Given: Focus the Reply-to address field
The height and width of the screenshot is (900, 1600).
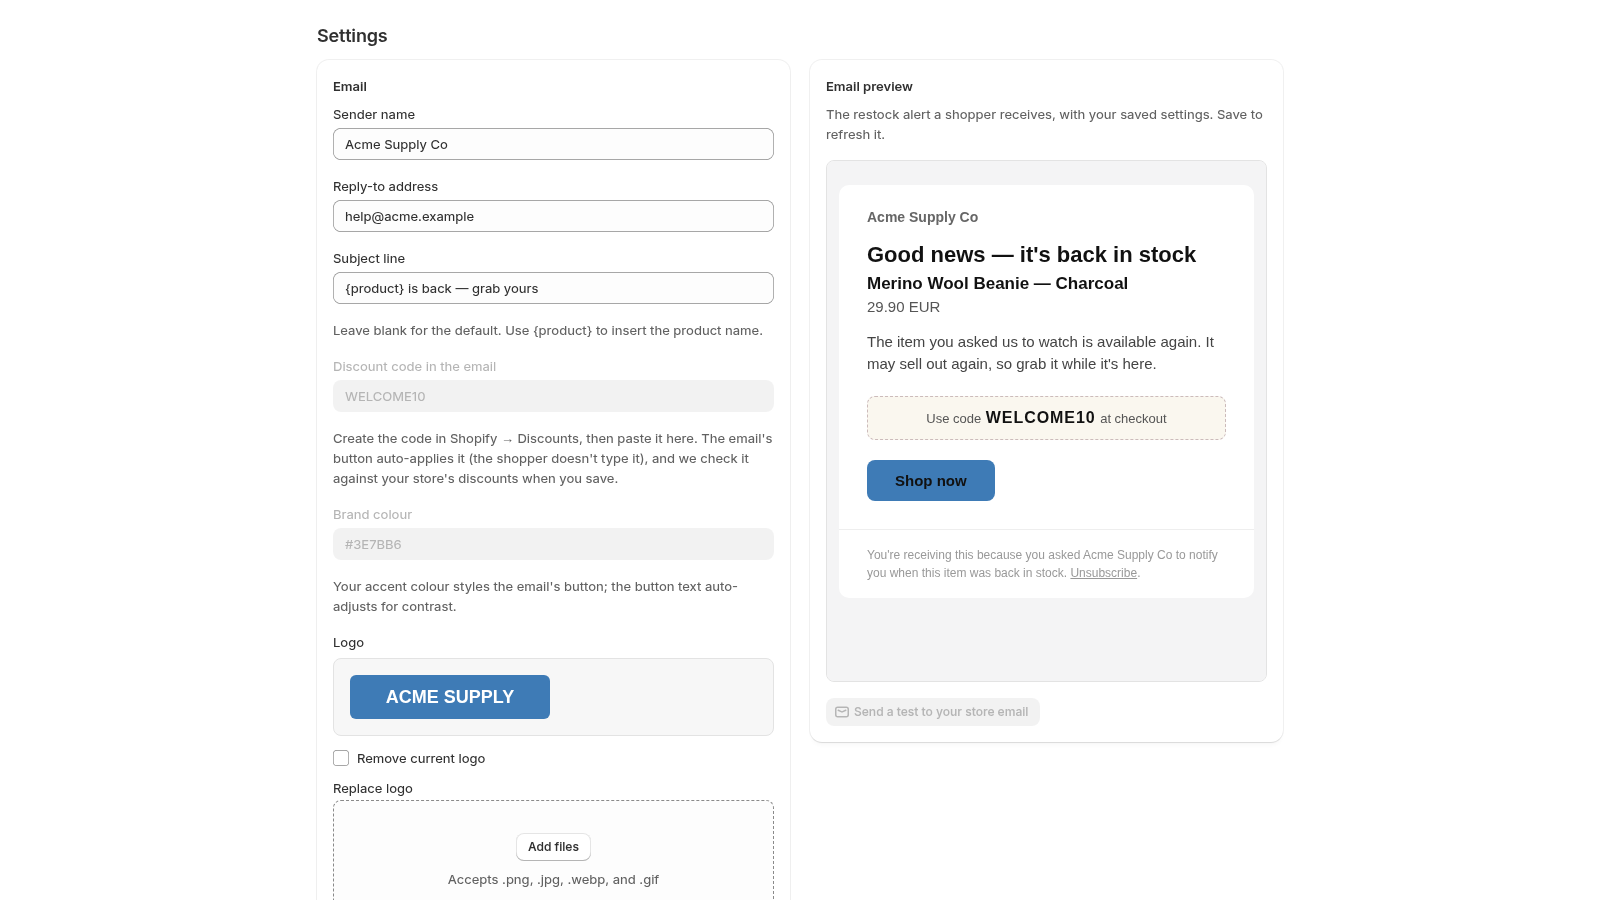Looking at the screenshot, I should tap(553, 216).
